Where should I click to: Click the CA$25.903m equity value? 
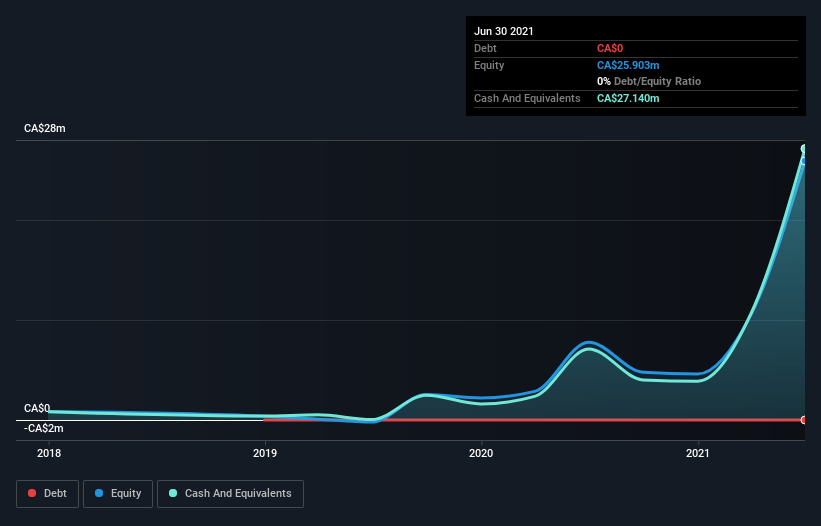[628, 65]
